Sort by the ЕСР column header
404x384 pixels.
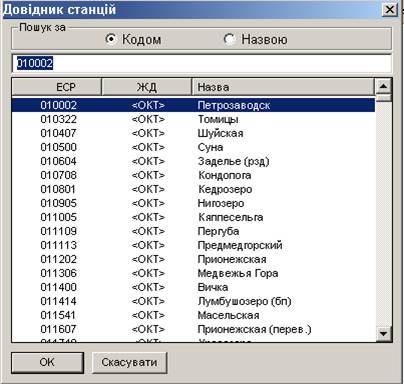tap(56, 87)
